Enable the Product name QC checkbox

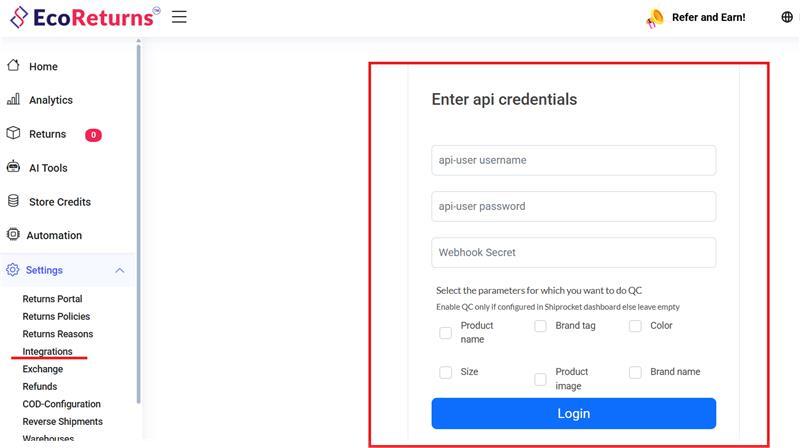446,332
